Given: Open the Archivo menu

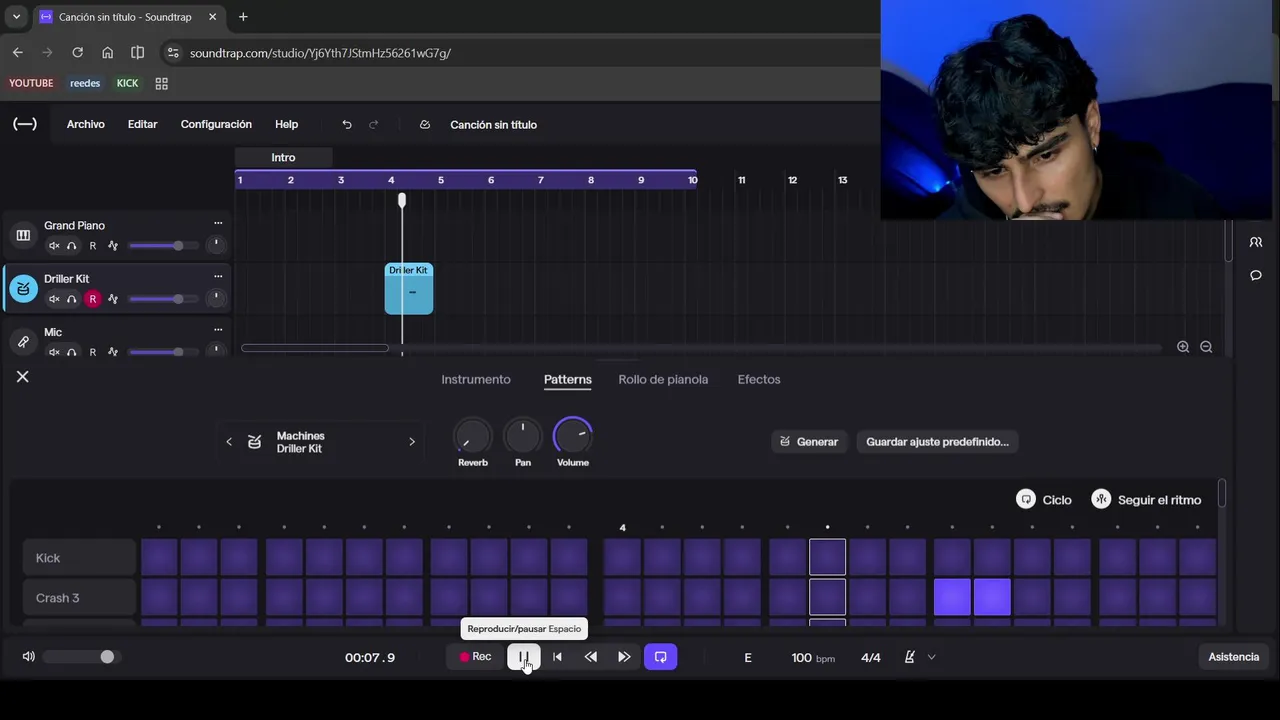Looking at the screenshot, I should (x=86, y=124).
